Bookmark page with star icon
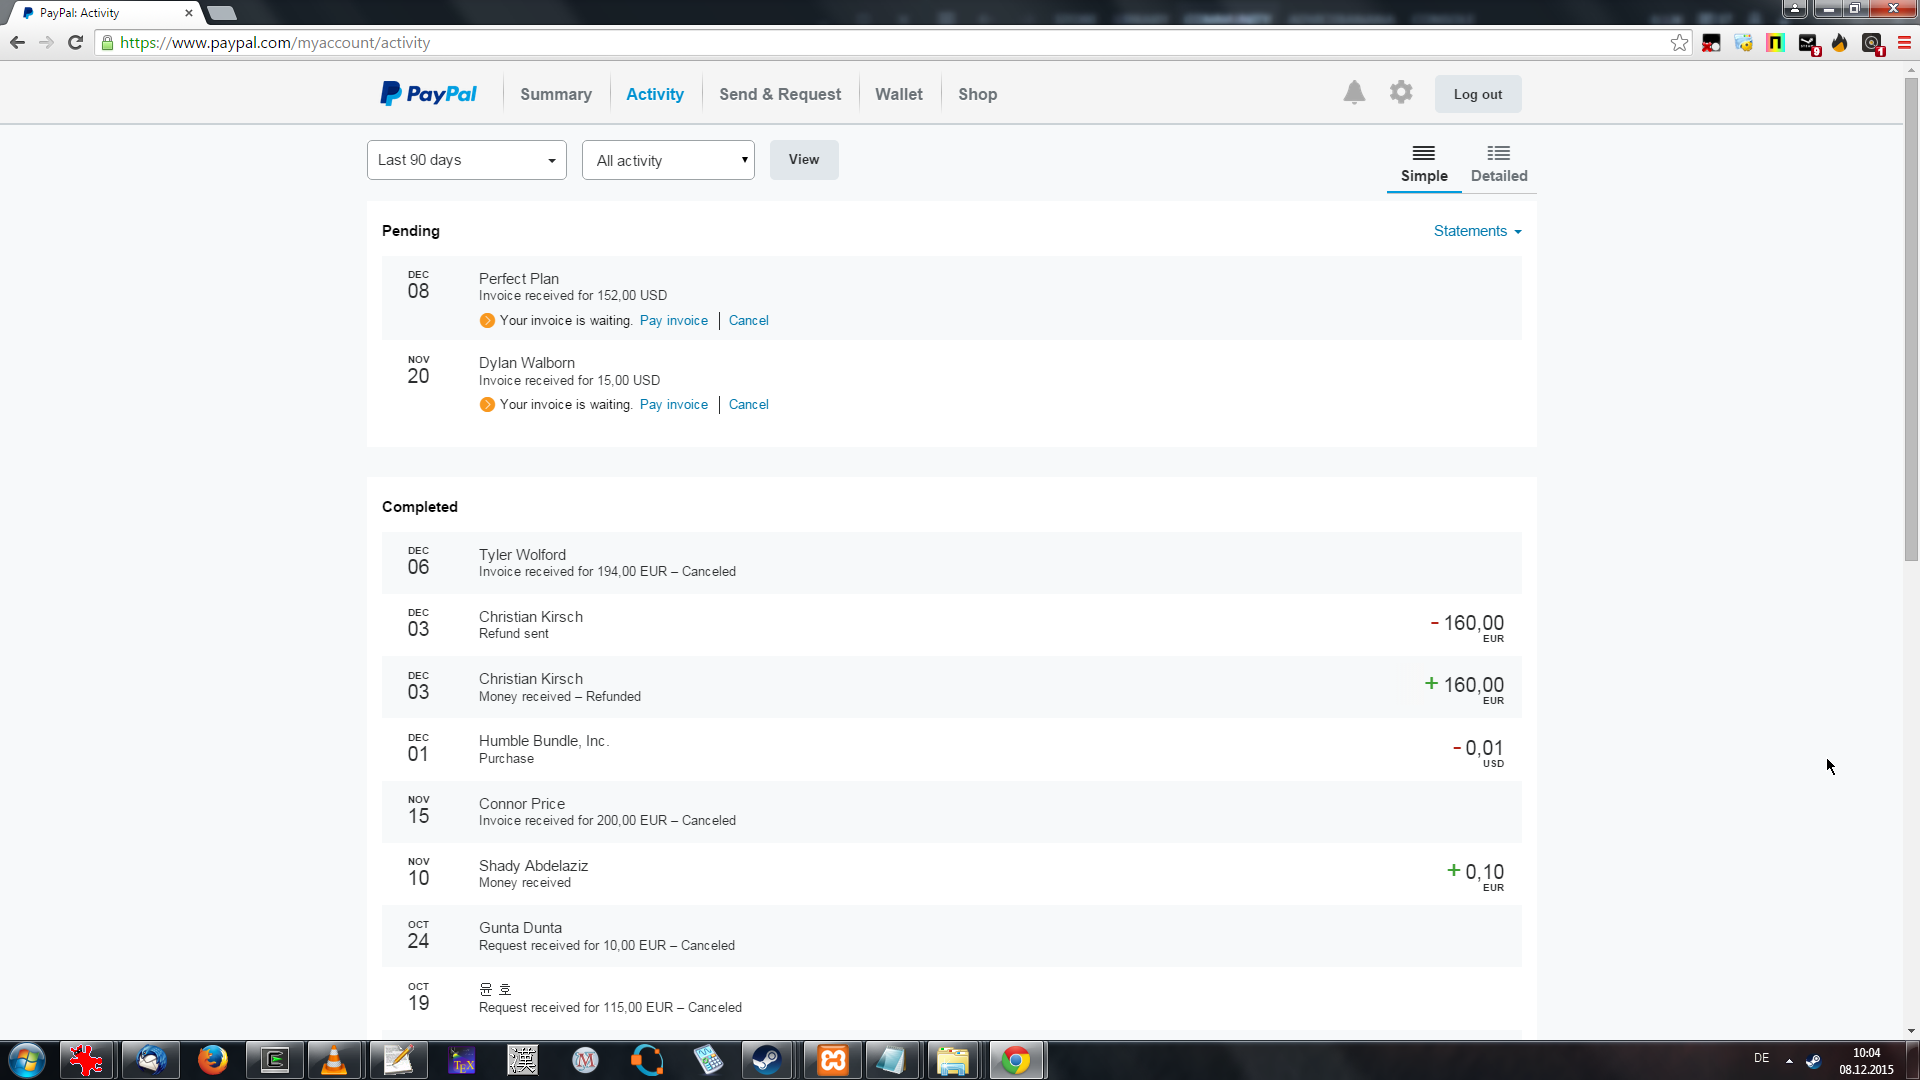 click(1679, 43)
